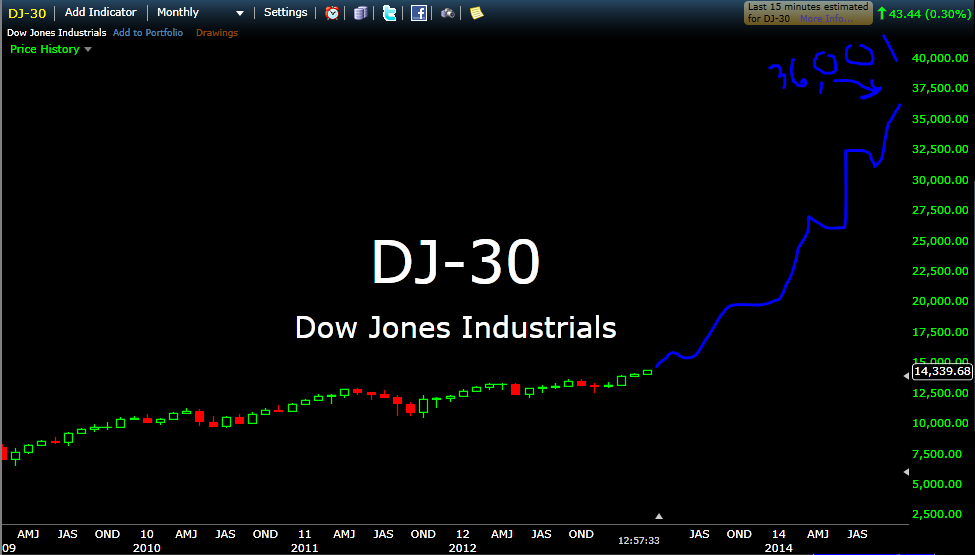Click the Last 15 minutes estimated notice
This screenshot has height=555, width=975.
pos(808,12)
